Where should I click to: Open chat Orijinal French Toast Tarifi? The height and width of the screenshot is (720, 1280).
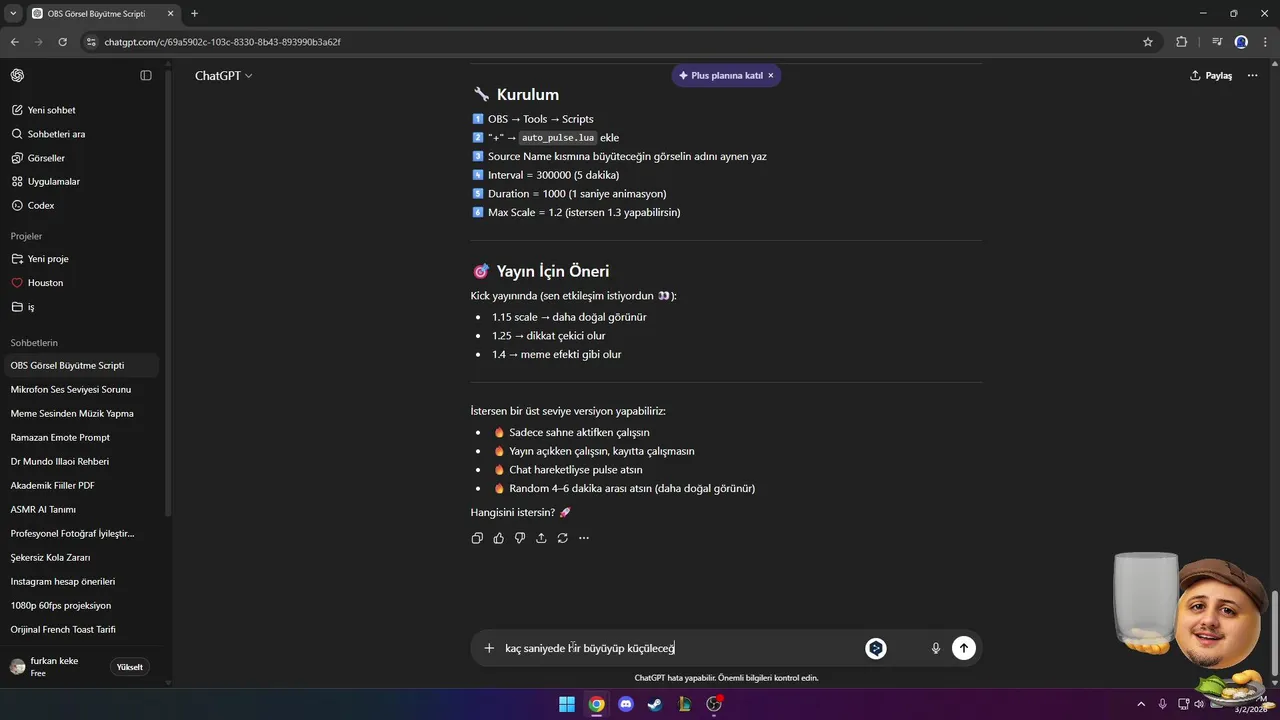[x=80, y=630]
